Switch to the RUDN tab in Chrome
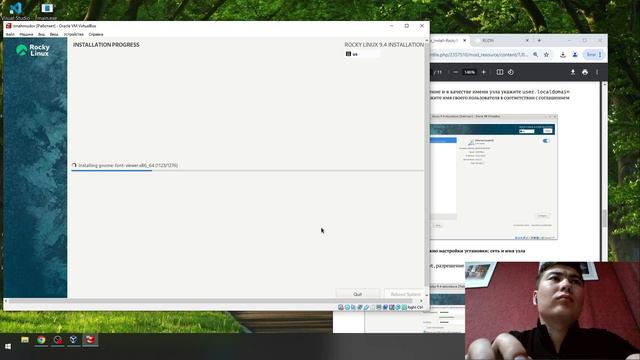Image resolution: width=640 pixels, height=360 pixels. point(488,40)
